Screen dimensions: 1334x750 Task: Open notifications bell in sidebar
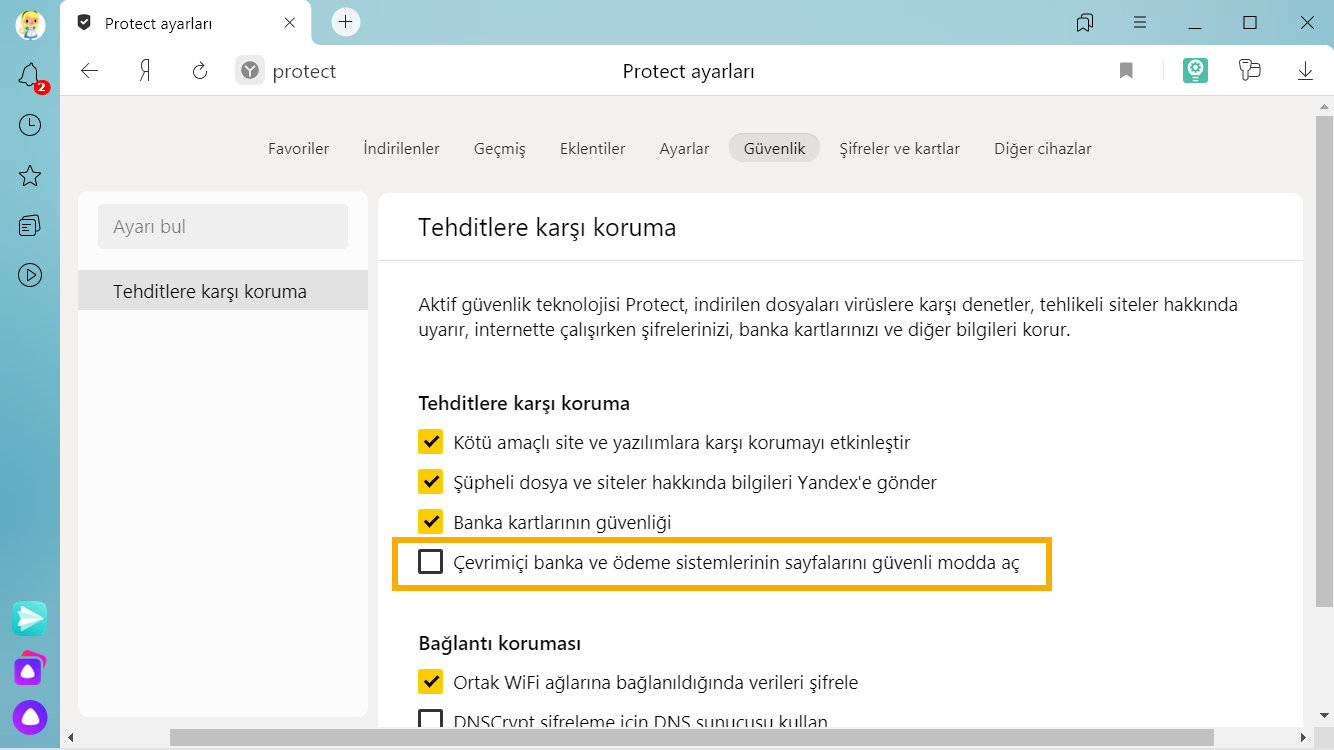point(30,75)
